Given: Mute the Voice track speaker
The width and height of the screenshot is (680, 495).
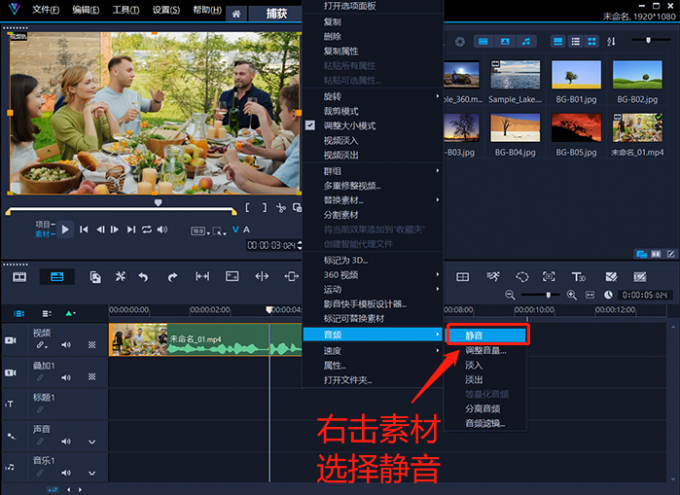Looking at the screenshot, I should (x=66, y=442).
